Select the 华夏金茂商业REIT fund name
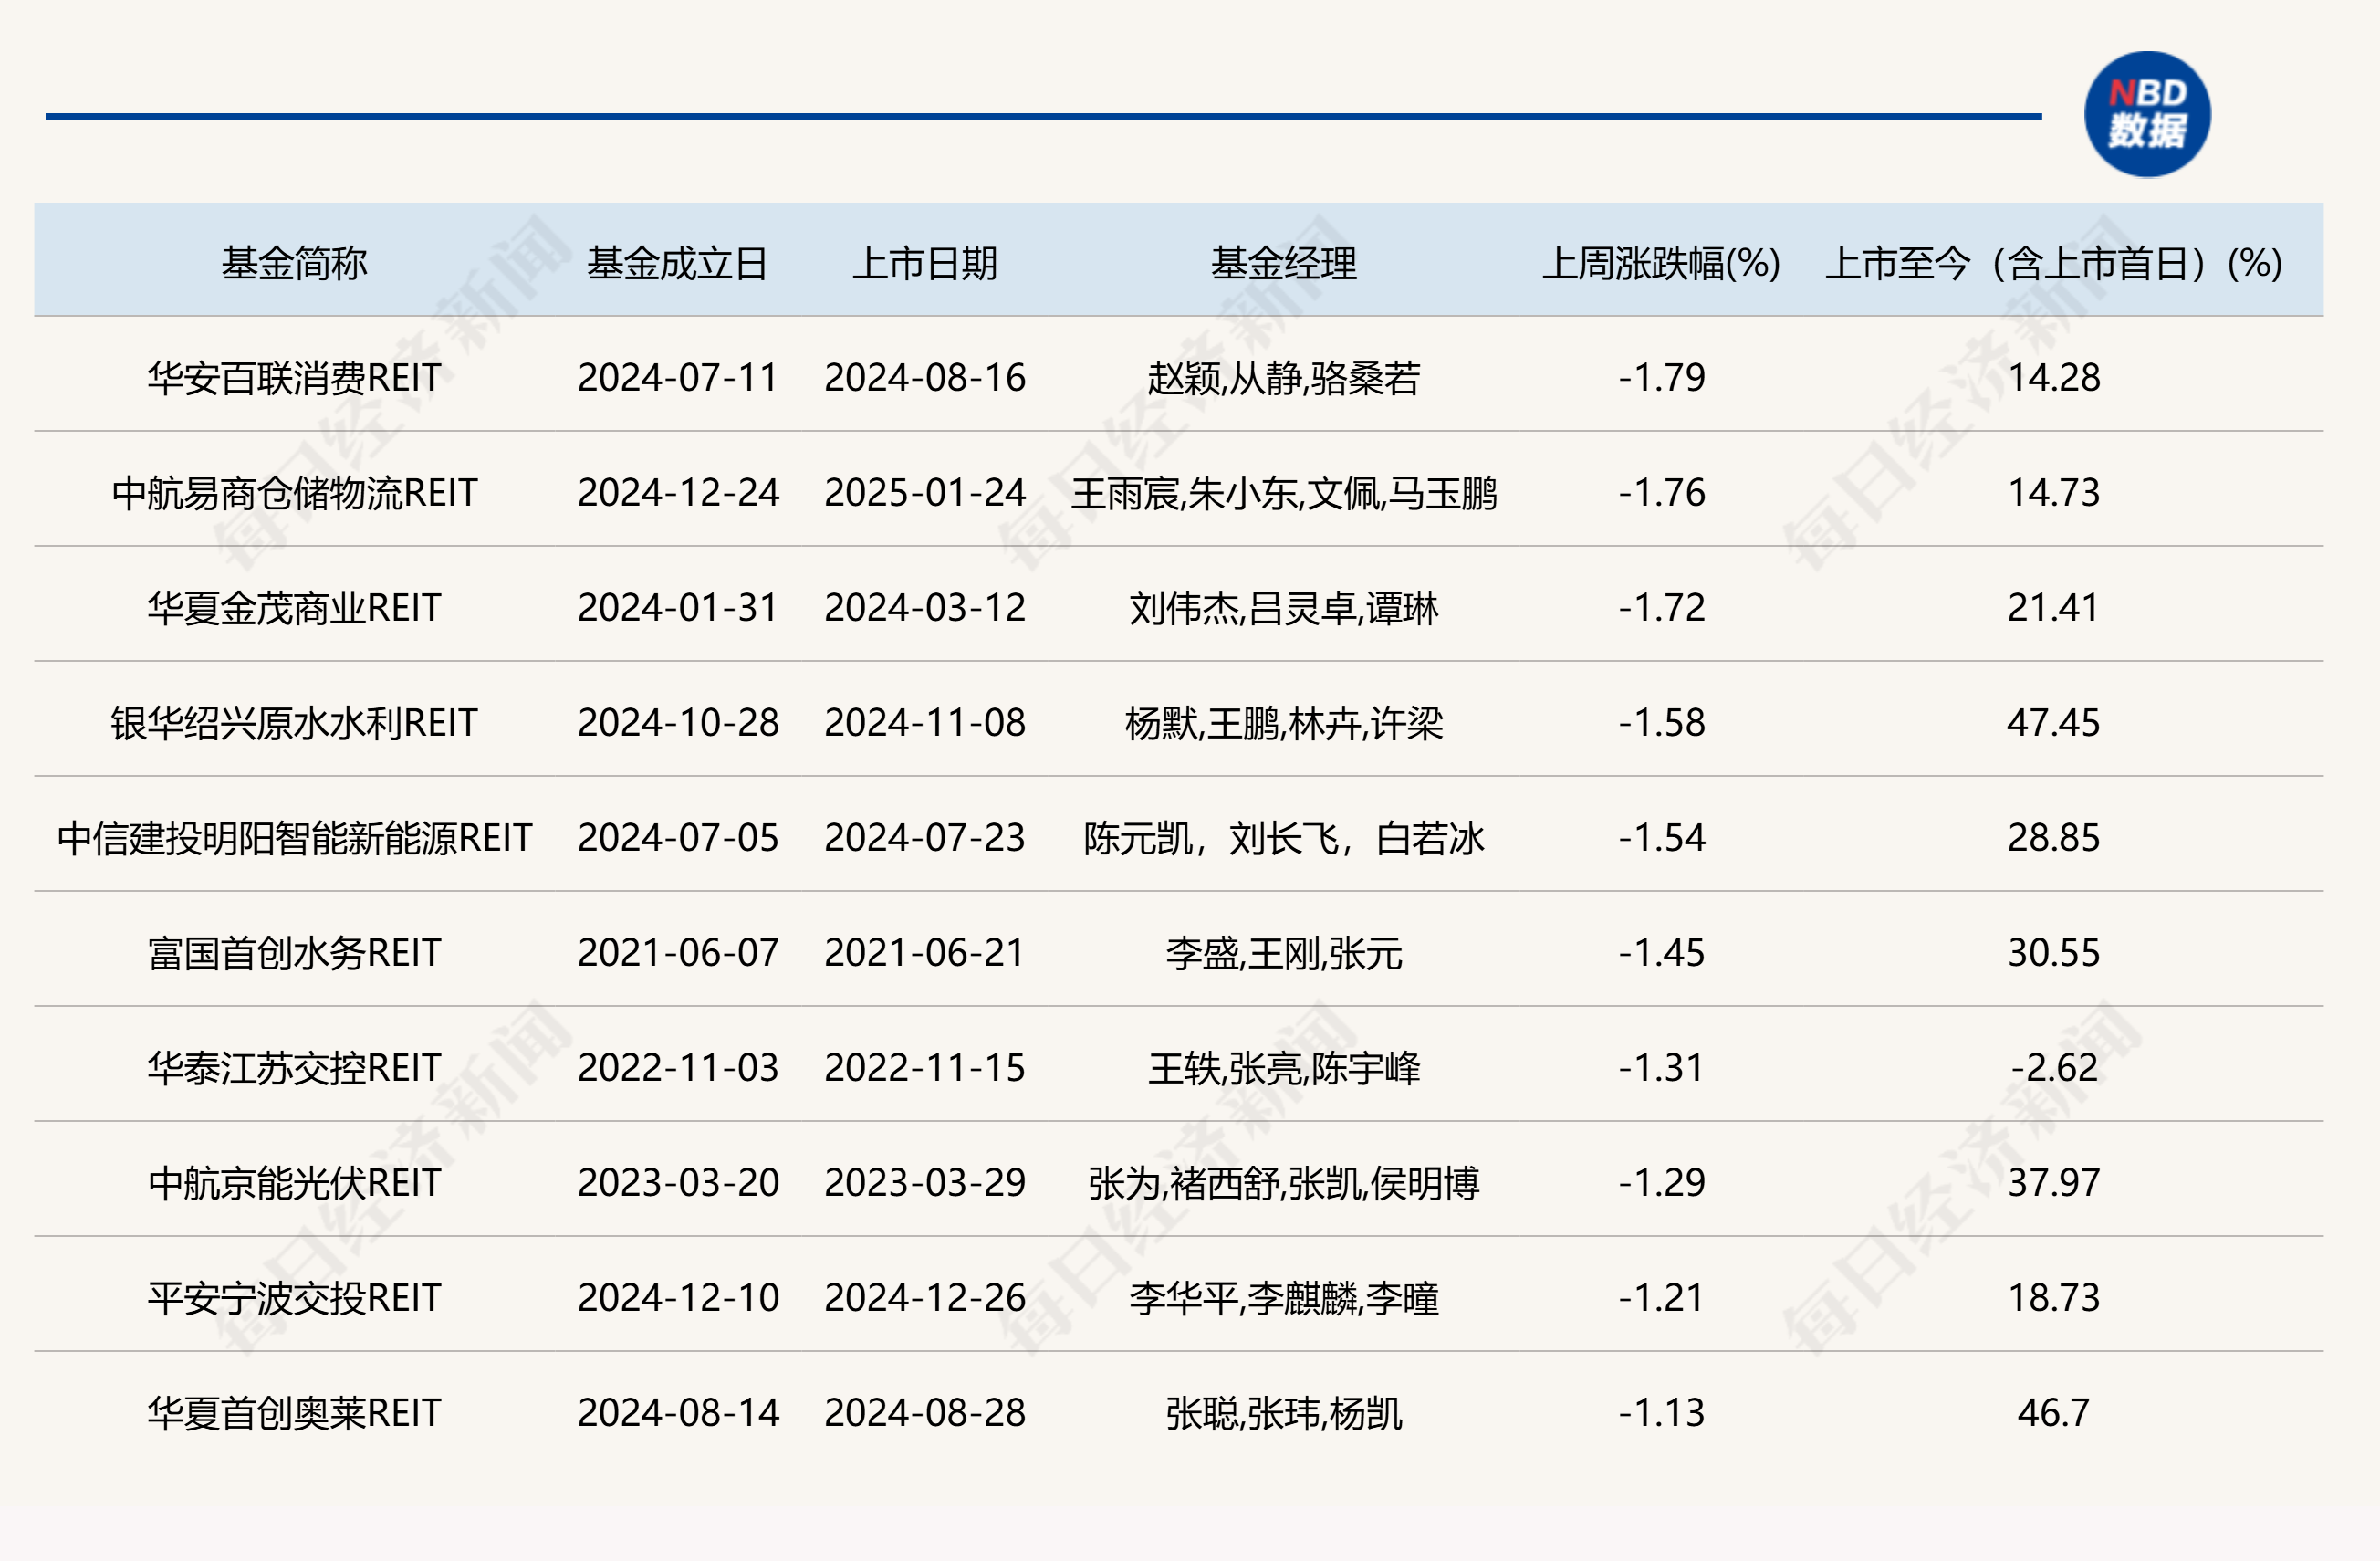Screen dimensions: 2380x1561 click(x=294, y=608)
